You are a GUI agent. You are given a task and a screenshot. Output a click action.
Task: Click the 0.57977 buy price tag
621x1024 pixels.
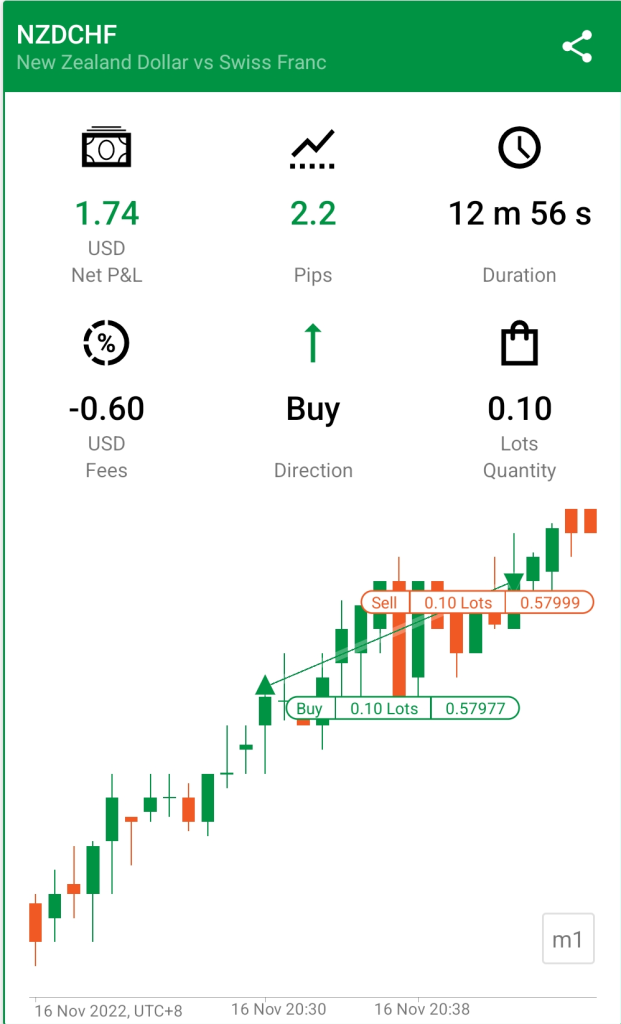475,708
